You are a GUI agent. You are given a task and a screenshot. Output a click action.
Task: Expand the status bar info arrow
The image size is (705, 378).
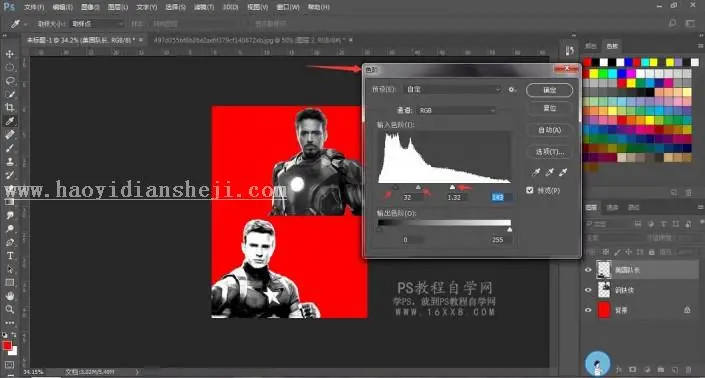[137, 372]
